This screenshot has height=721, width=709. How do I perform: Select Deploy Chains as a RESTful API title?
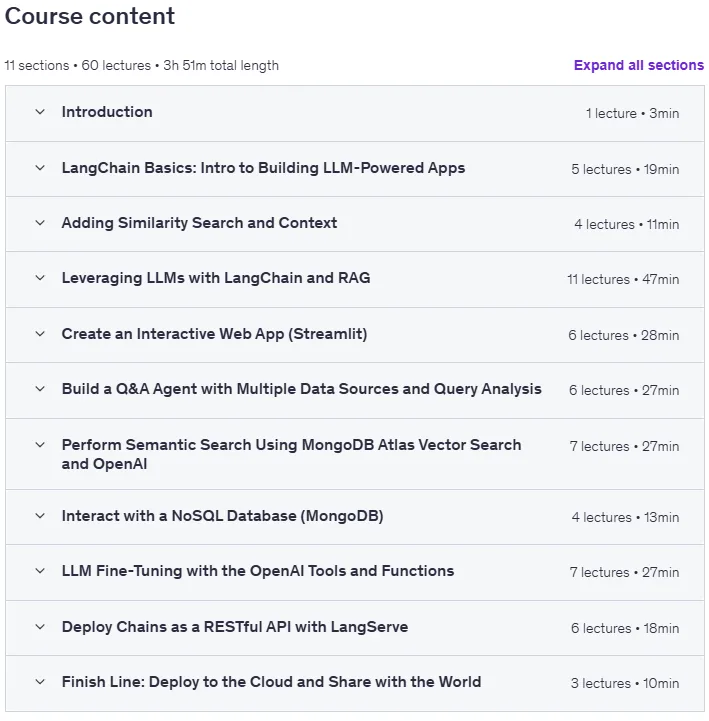pos(235,627)
